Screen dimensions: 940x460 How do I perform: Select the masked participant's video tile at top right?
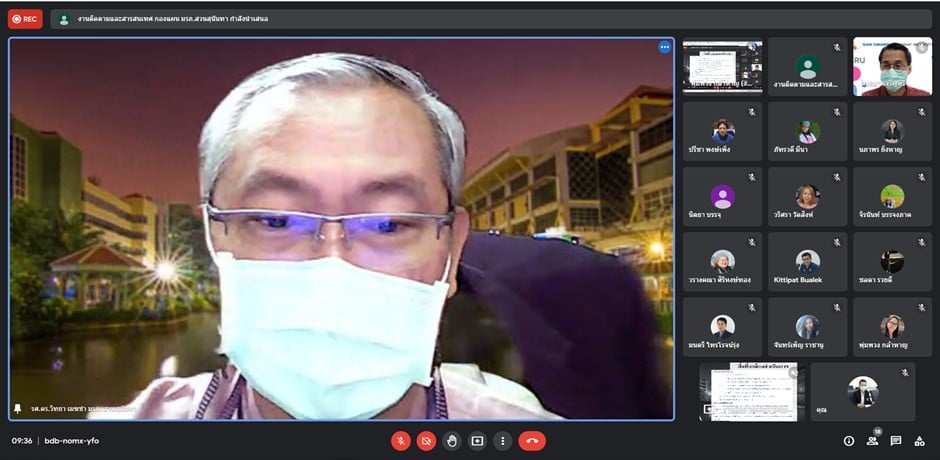click(x=892, y=67)
